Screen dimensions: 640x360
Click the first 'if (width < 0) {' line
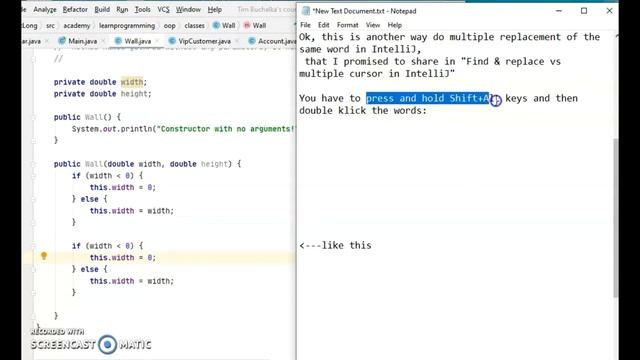click(x=108, y=176)
